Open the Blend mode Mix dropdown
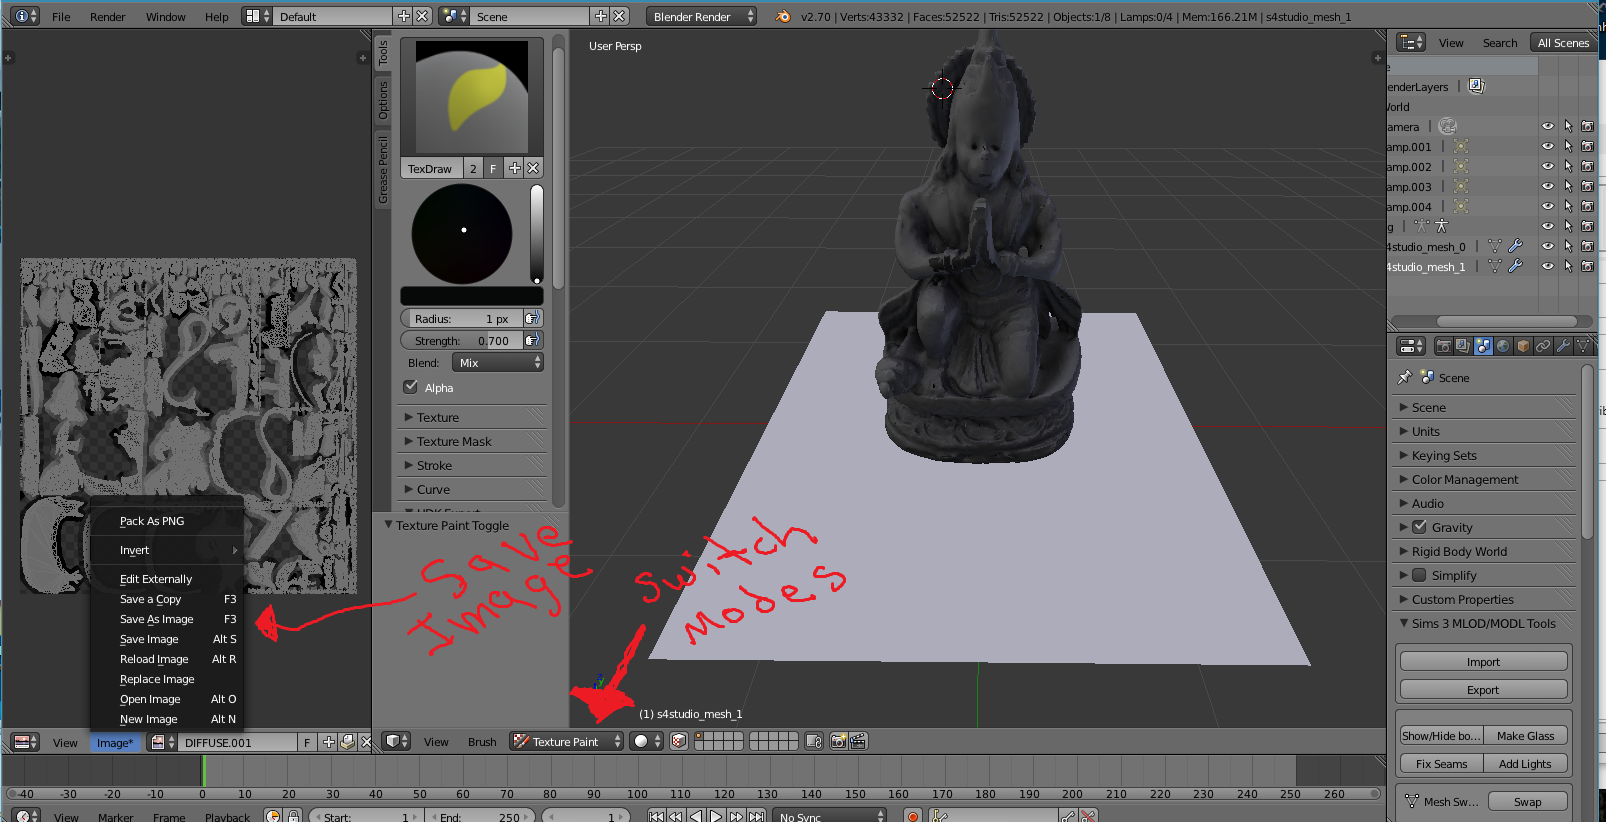The image size is (1606, 822). 498,362
